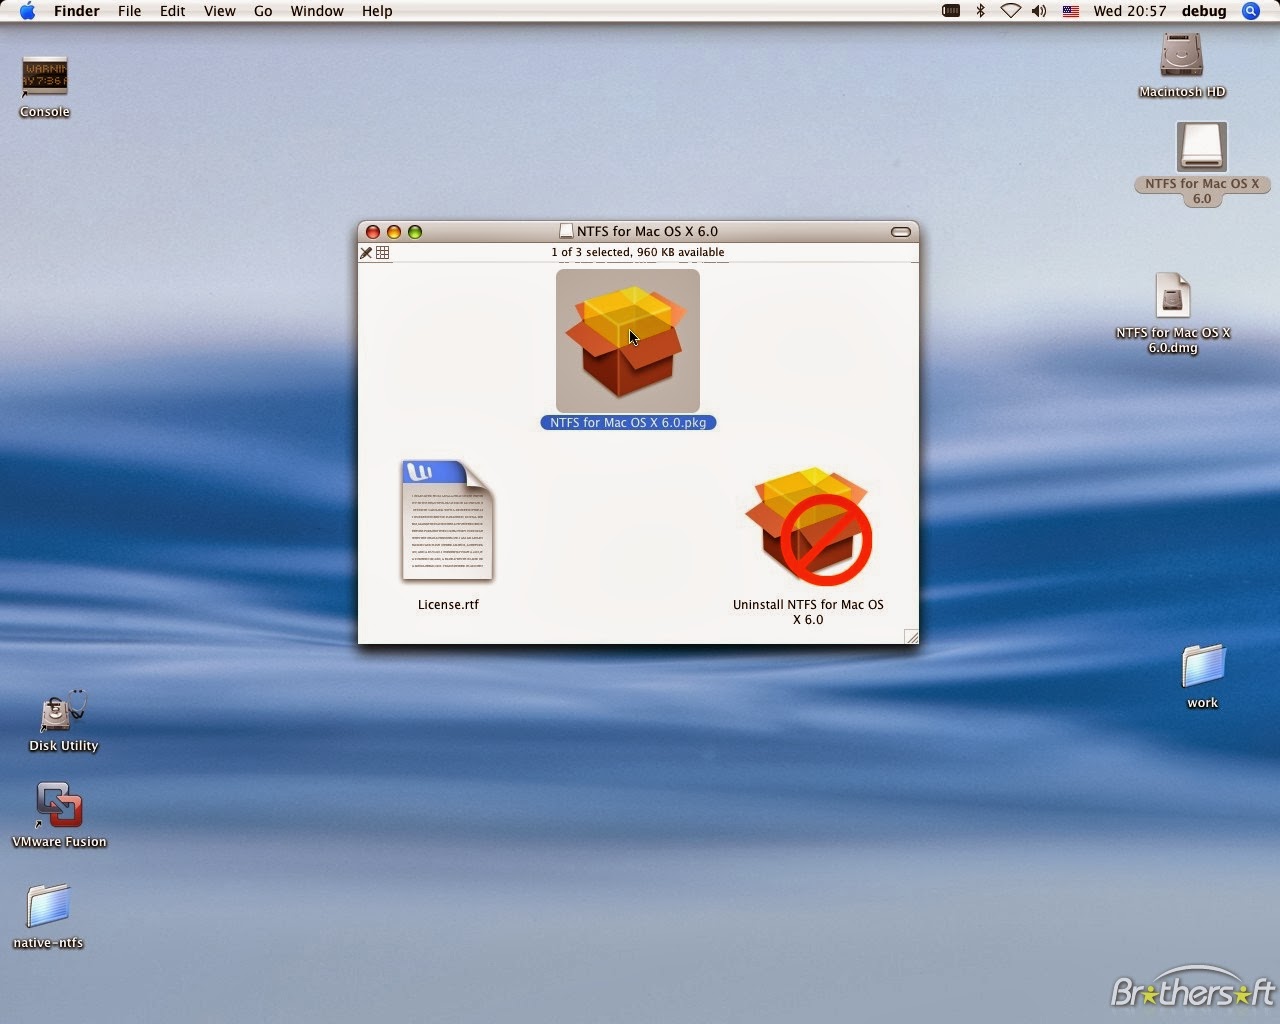The width and height of the screenshot is (1280, 1024).
Task: Select the Macintosh HD drive icon
Action: (x=1181, y=55)
